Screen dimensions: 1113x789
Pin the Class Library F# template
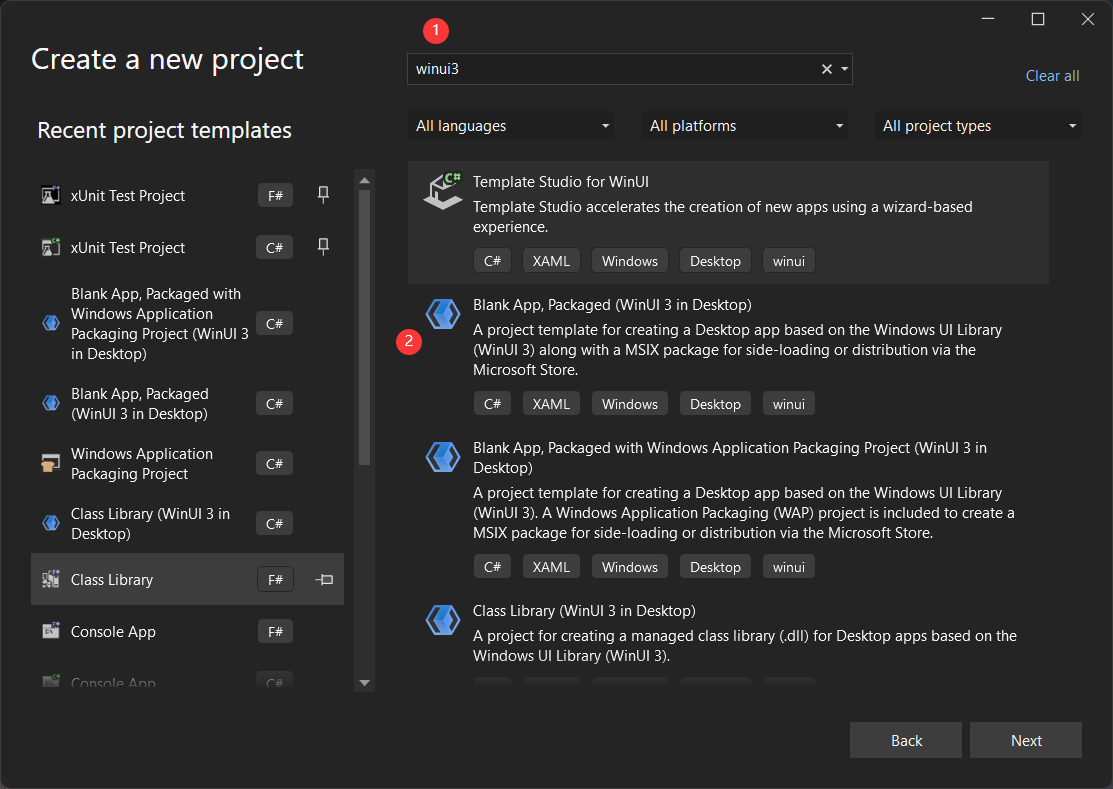coord(323,578)
